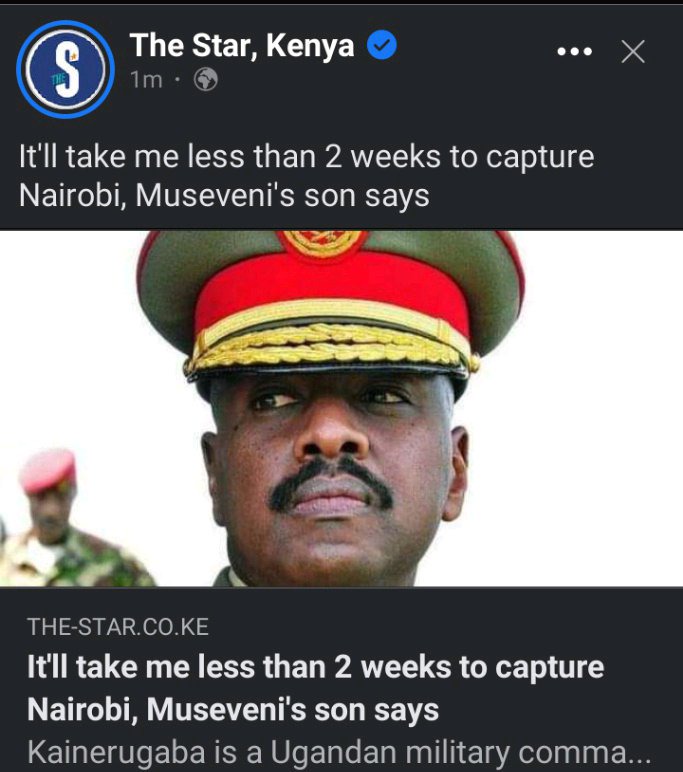Screen dimensions: 683x772
Task: Open the post via "1m" timestamp
Action: pyautogui.click(x=146, y=80)
